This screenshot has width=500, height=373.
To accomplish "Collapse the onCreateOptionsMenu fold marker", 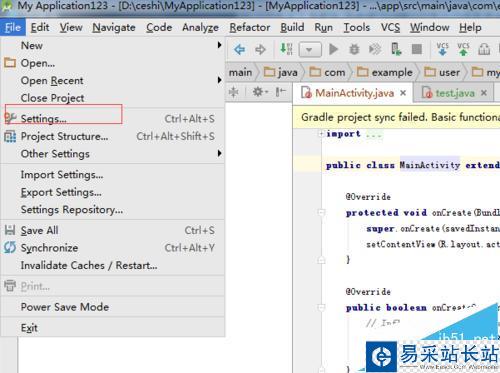I will click(x=321, y=307).
